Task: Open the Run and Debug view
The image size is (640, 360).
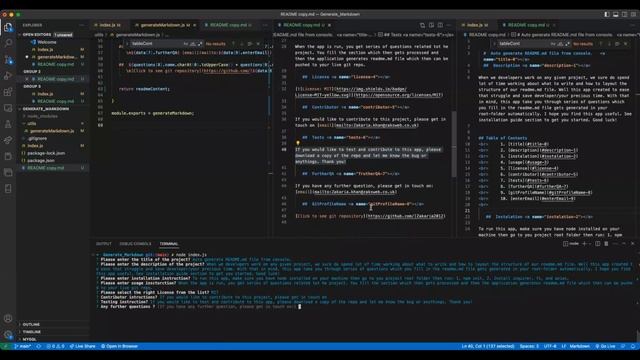Action: (8, 76)
